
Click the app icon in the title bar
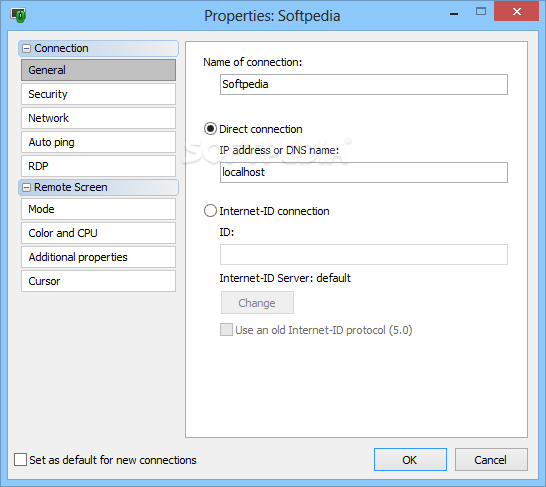coord(18,15)
